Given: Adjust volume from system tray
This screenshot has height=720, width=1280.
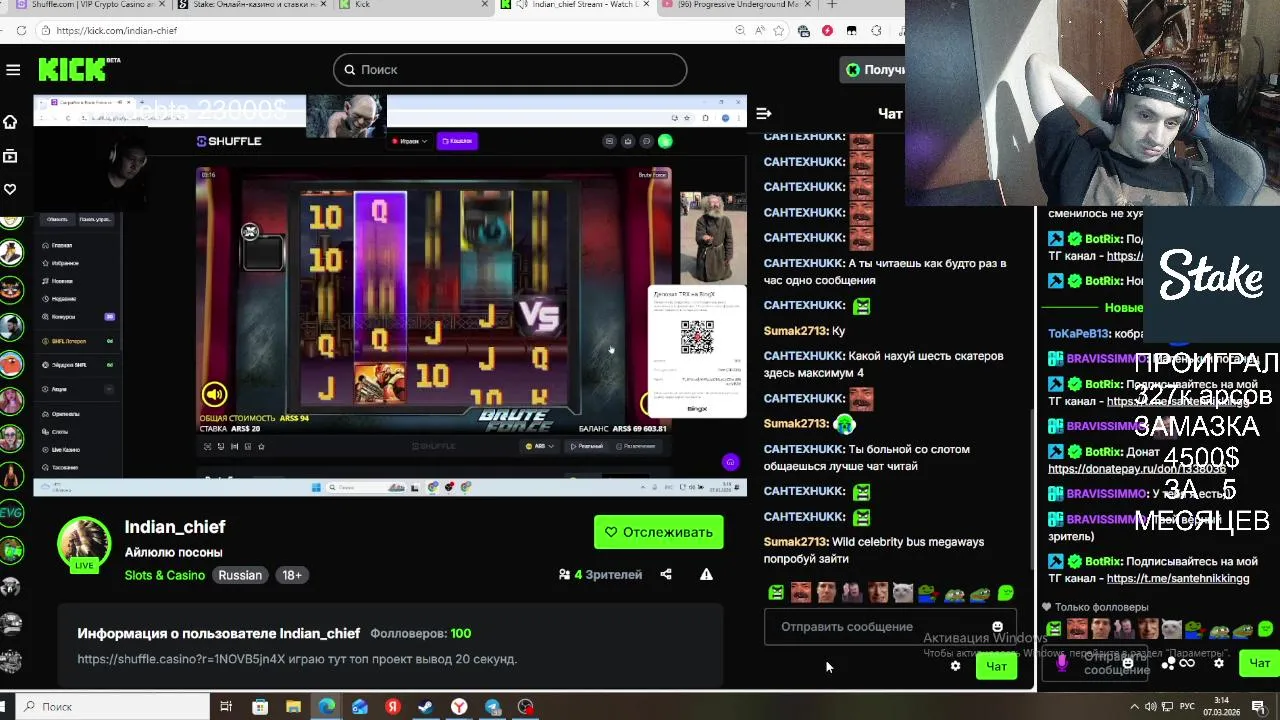Looking at the screenshot, I should [1151, 707].
